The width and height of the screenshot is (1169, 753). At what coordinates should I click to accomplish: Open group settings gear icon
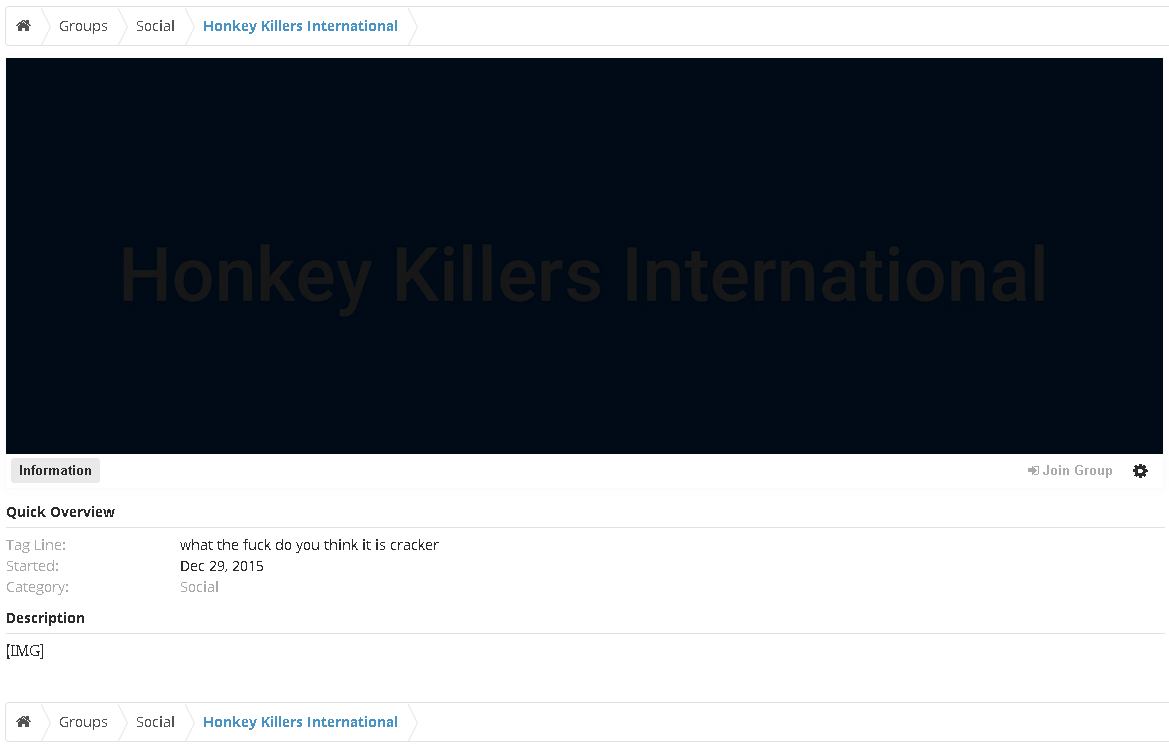[1140, 470]
